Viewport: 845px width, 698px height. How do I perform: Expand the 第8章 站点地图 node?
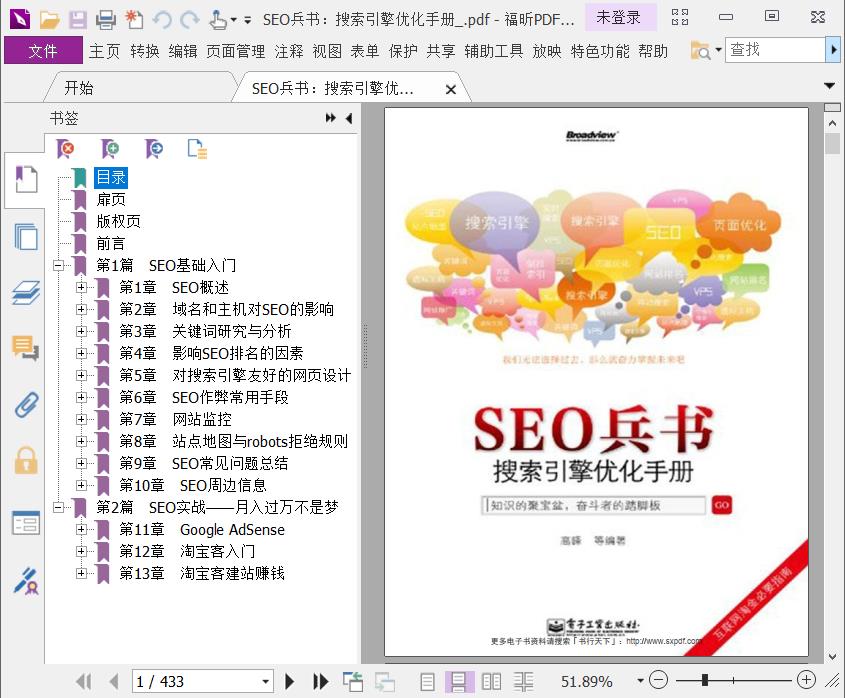coord(81,441)
